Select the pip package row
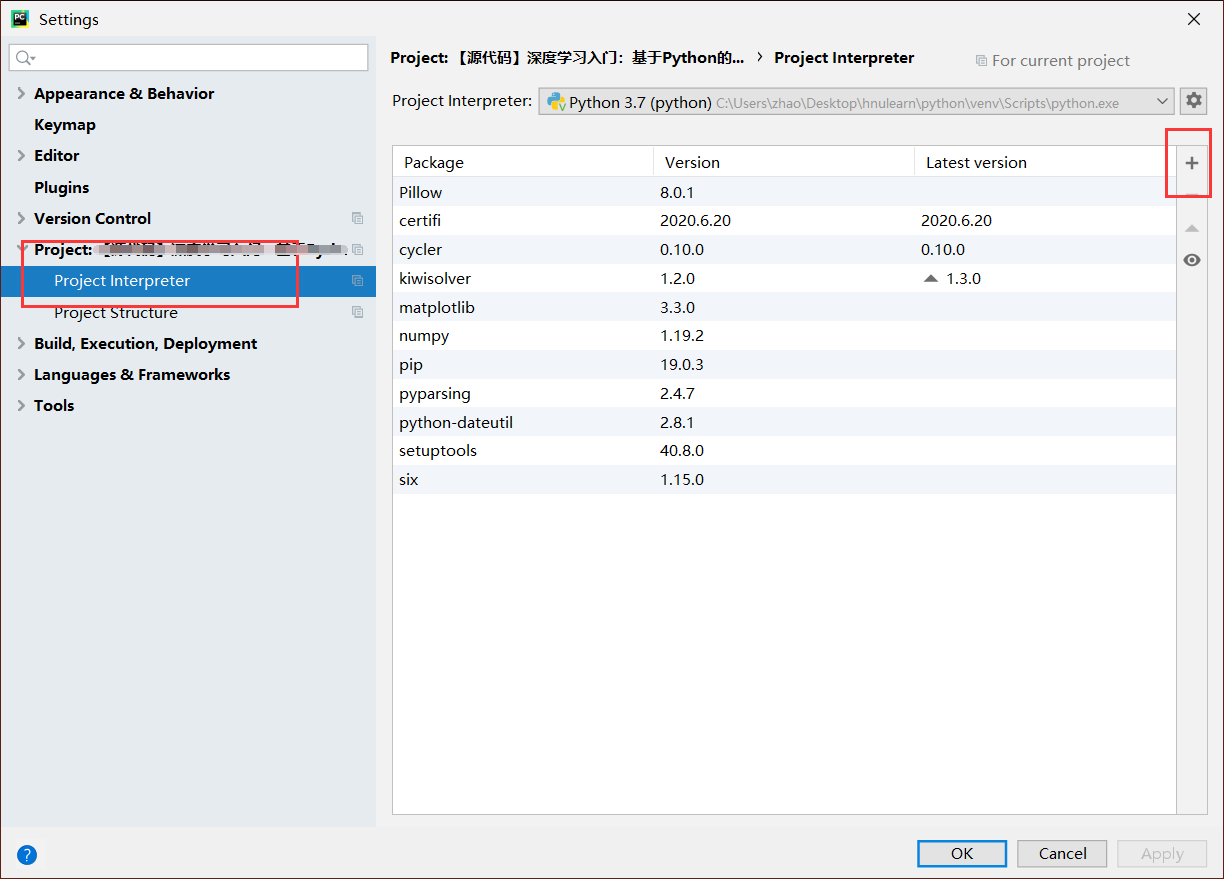1224x879 pixels. [x=784, y=365]
